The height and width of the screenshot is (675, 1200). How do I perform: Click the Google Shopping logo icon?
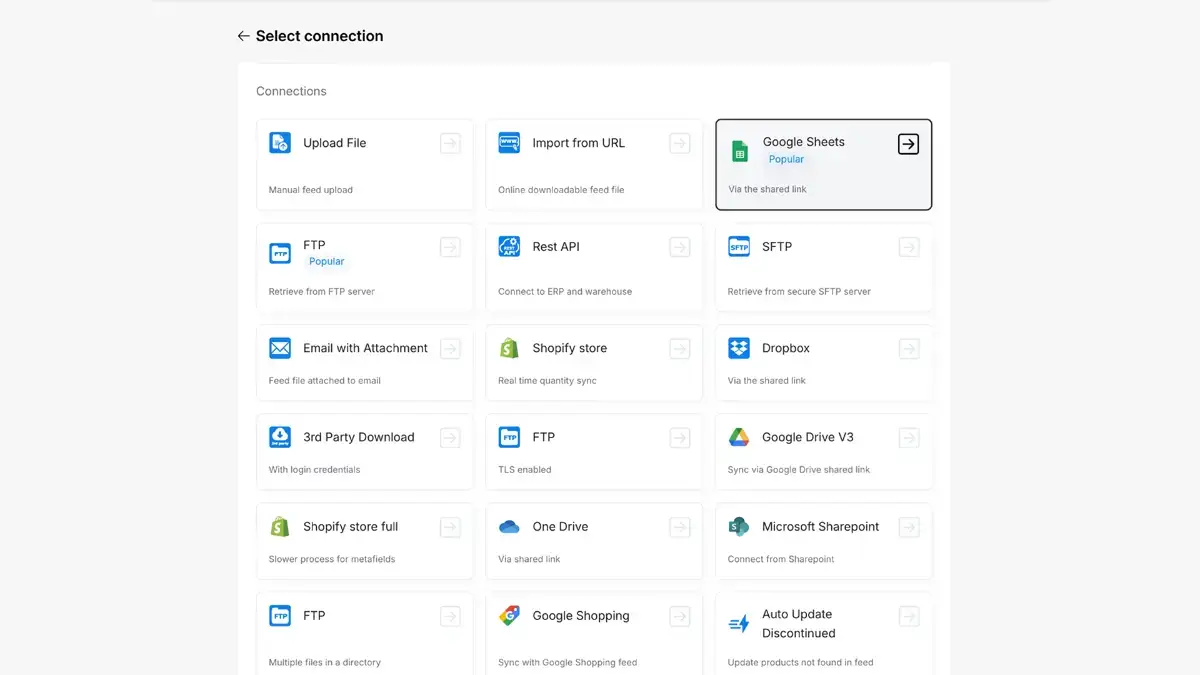coord(509,616)
